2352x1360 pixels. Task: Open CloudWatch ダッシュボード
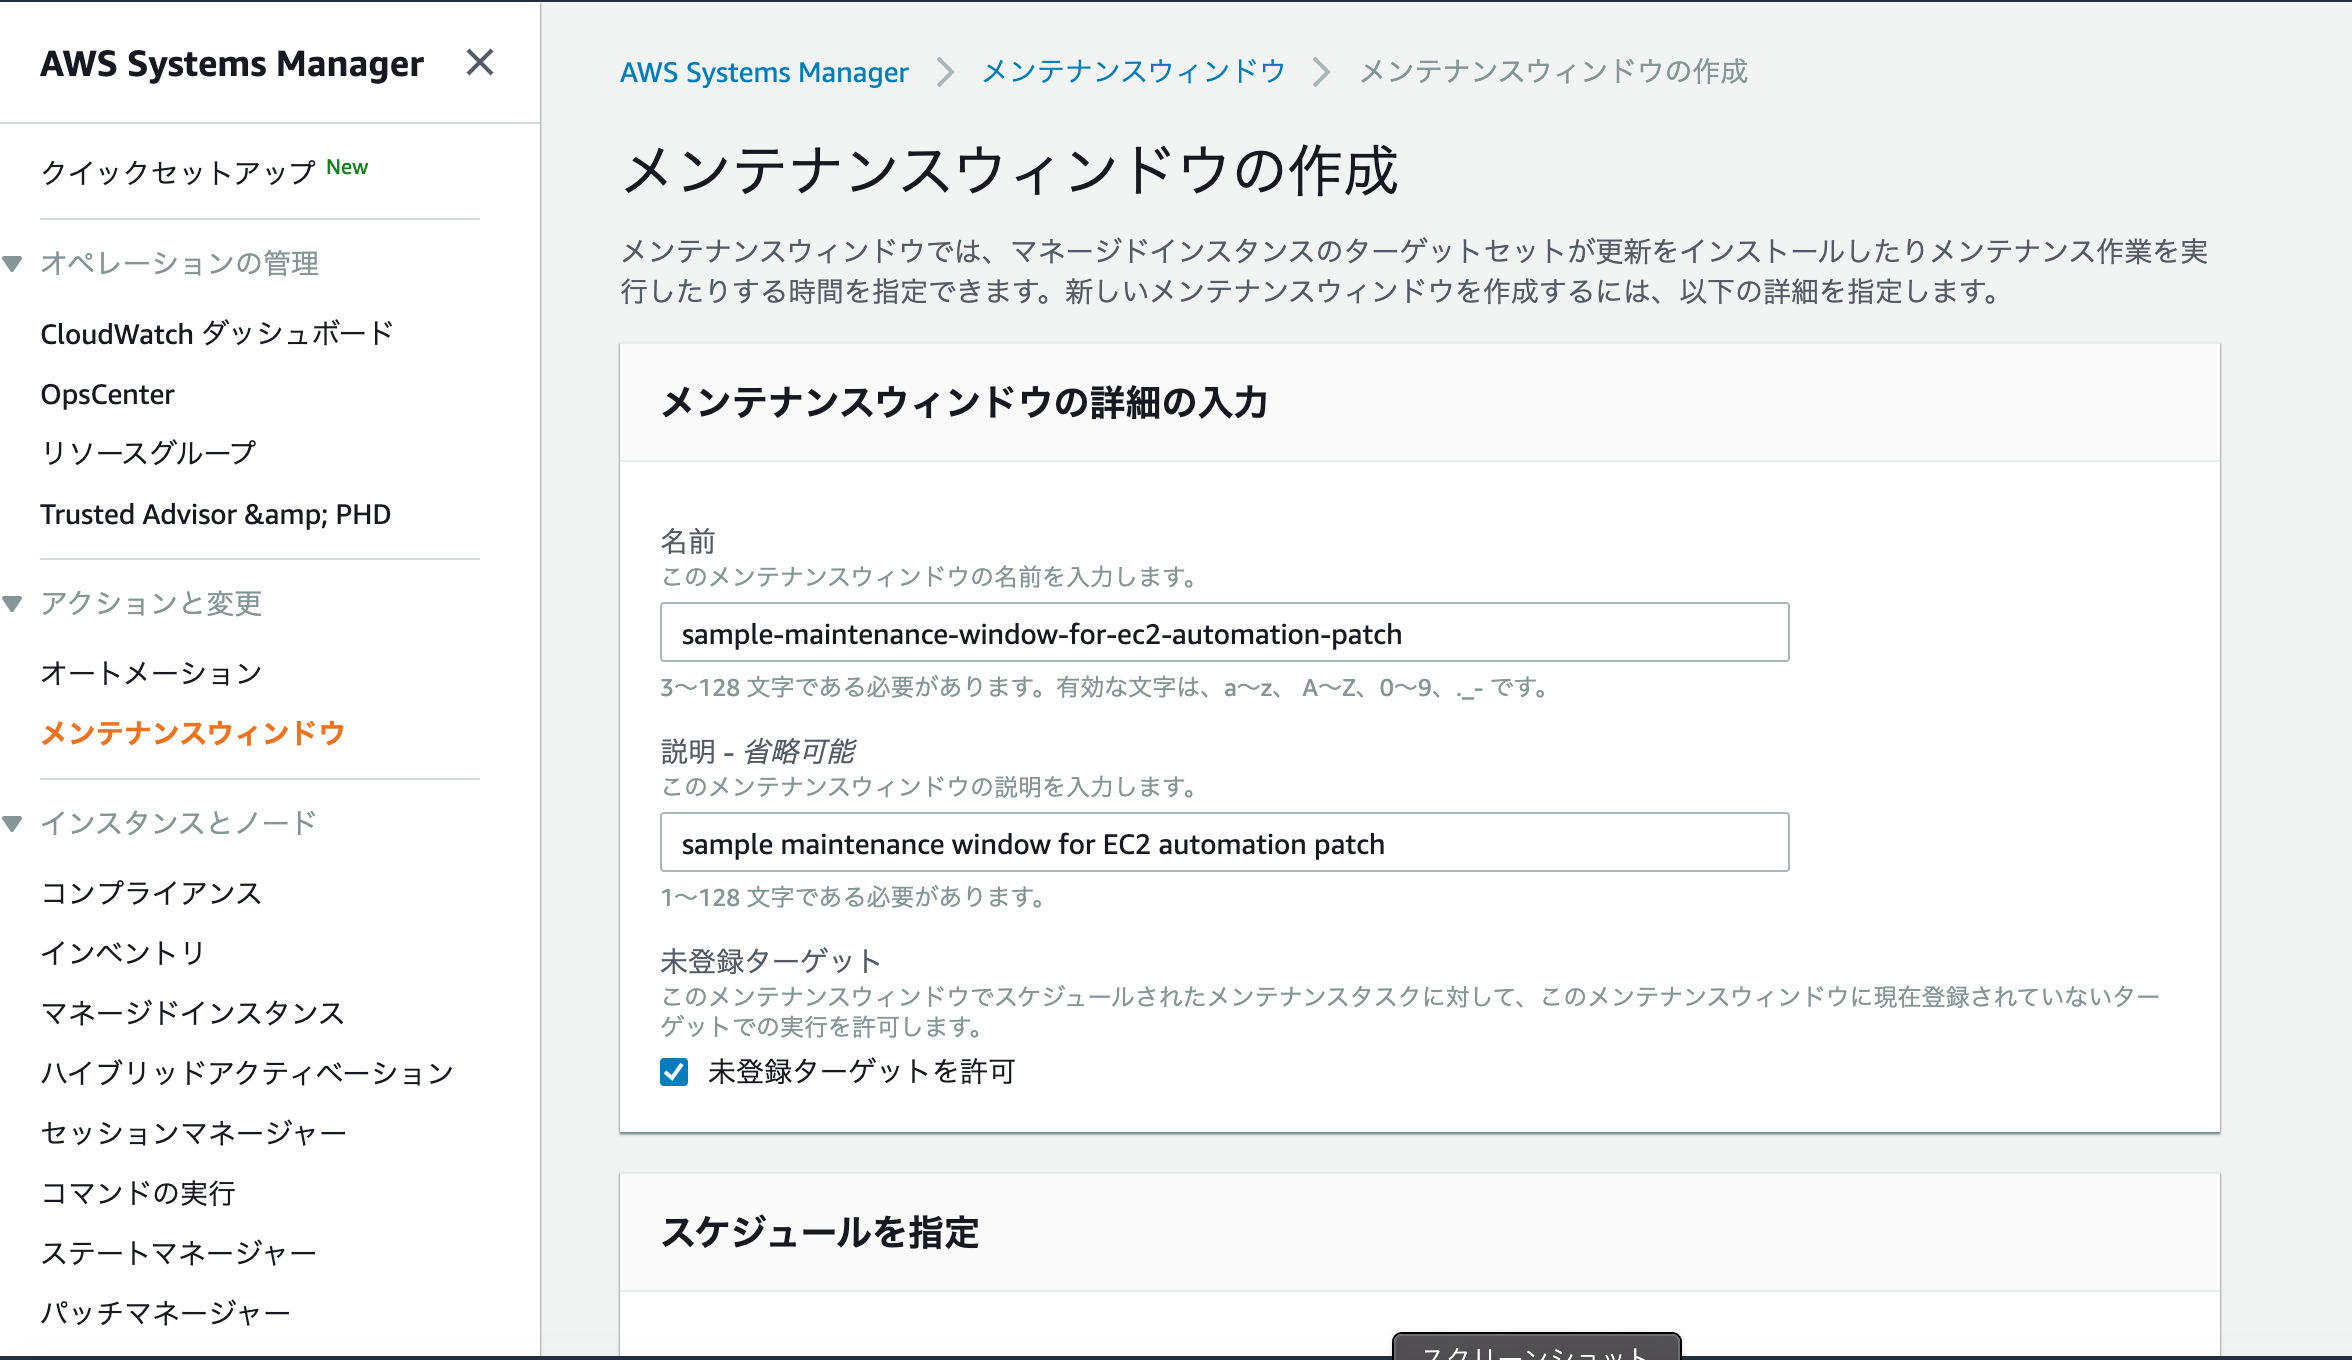coord(217,334)
